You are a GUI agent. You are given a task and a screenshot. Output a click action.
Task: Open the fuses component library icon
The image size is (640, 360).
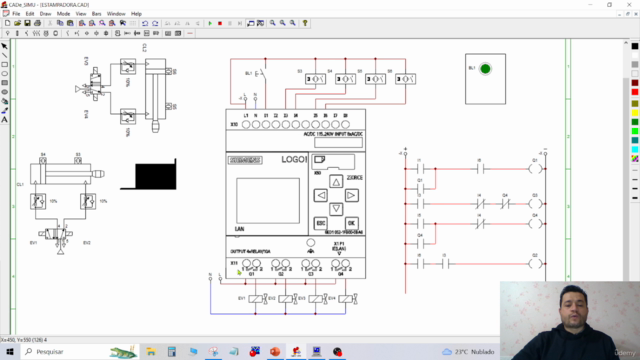pyautogui.click(x=17, y=33)
